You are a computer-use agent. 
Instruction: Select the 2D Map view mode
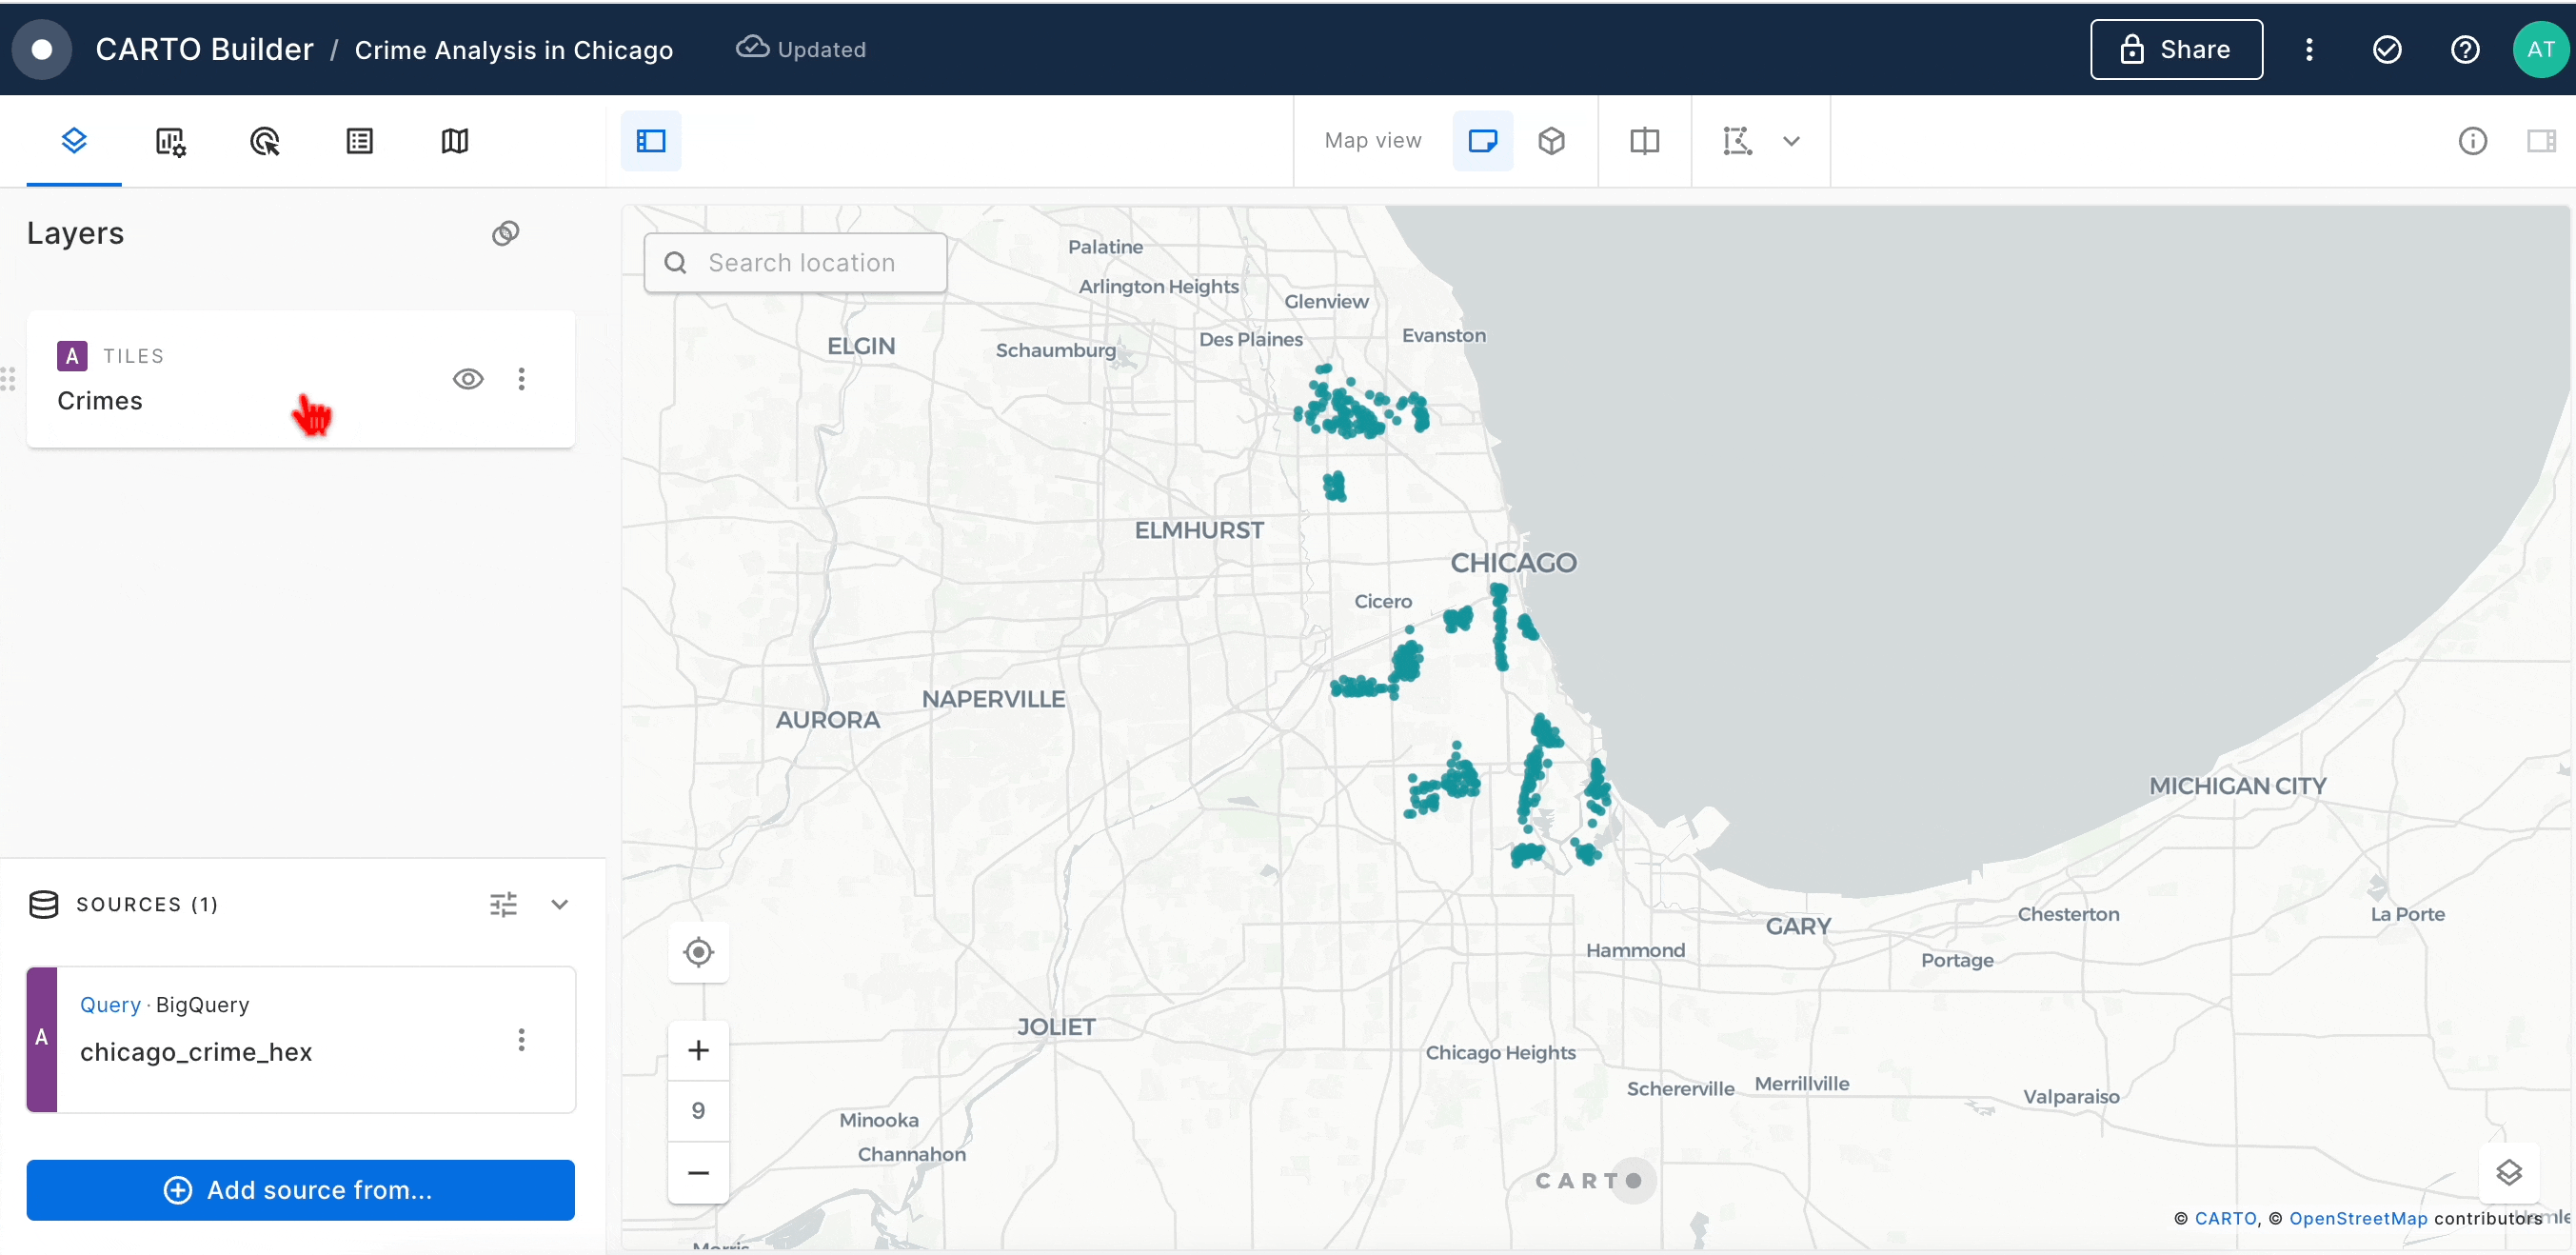tap(1482, 141)
